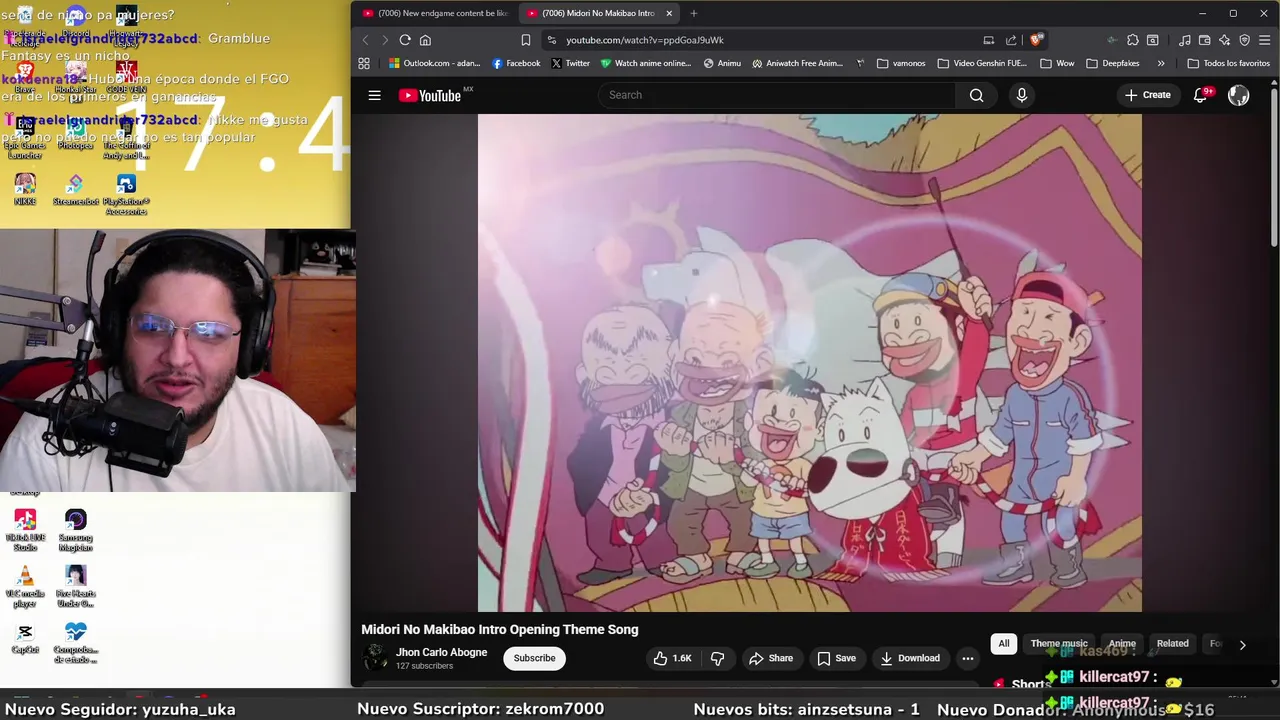1280x720 pixels.
Task: Select the Theme music filter chip
Action: coord(1059,644)
